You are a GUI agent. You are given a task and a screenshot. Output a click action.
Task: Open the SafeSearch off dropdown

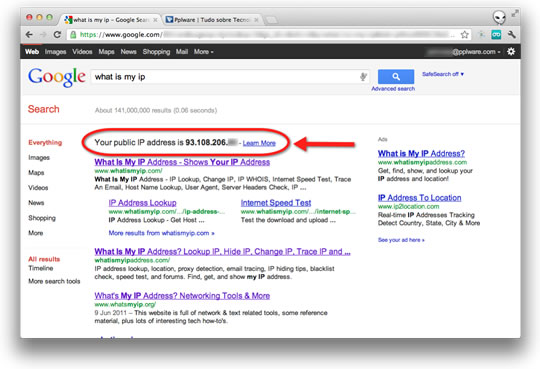point(443,74)
